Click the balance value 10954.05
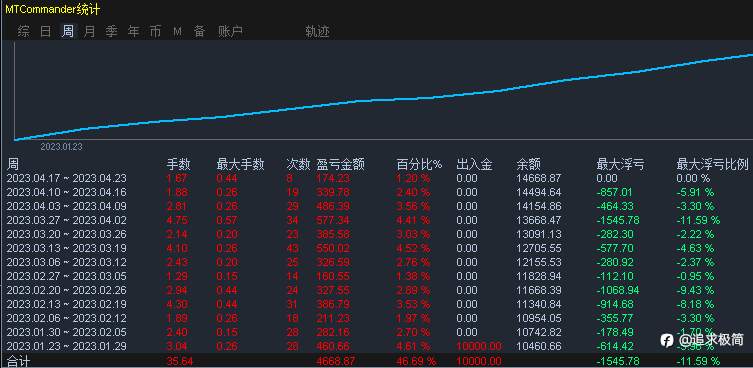Screen dimensions: 753x368 click(x=538, y=318)
